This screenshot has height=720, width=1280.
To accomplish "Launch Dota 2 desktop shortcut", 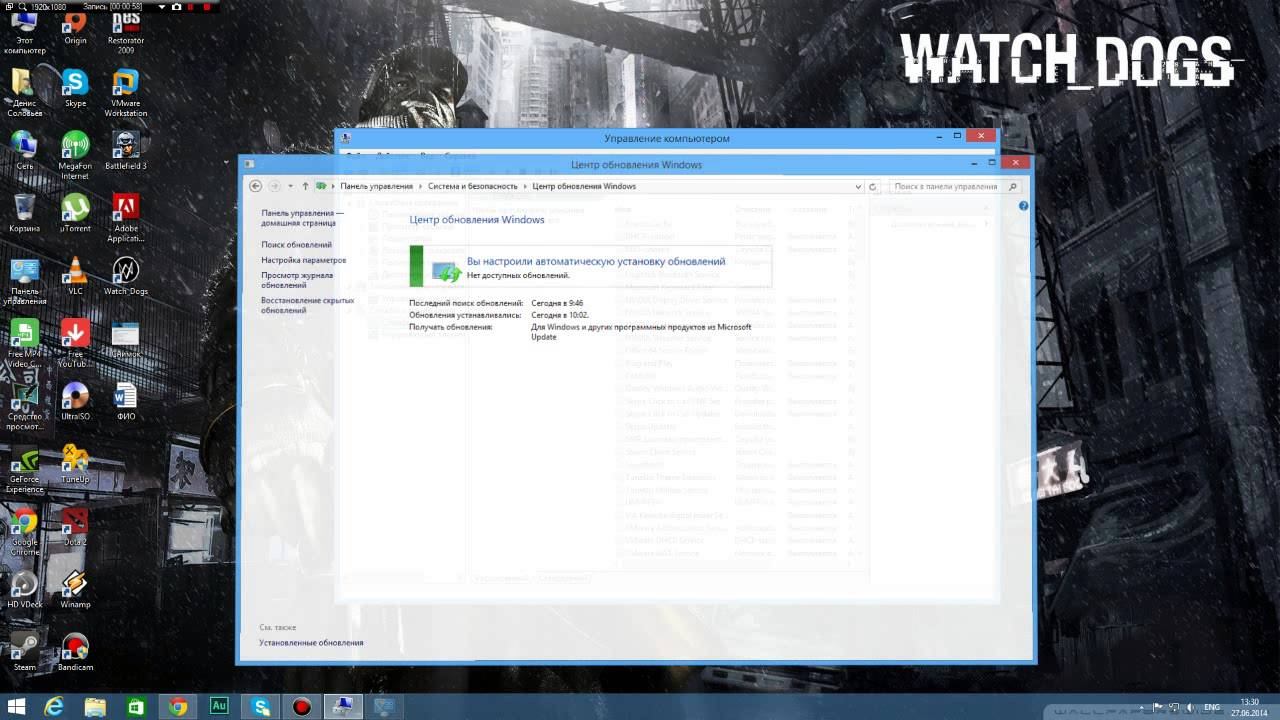I will tap(75, 527).
